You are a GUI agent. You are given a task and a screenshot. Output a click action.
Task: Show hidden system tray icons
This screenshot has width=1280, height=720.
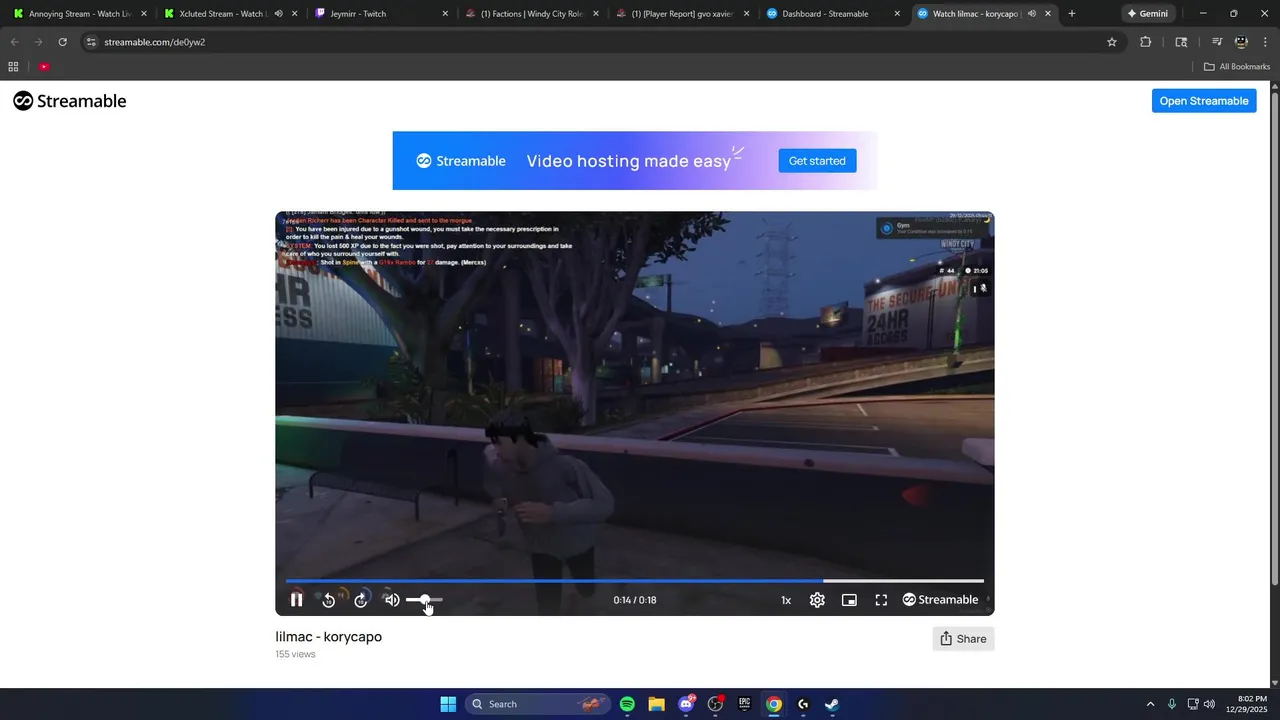tap(1150, 704)
